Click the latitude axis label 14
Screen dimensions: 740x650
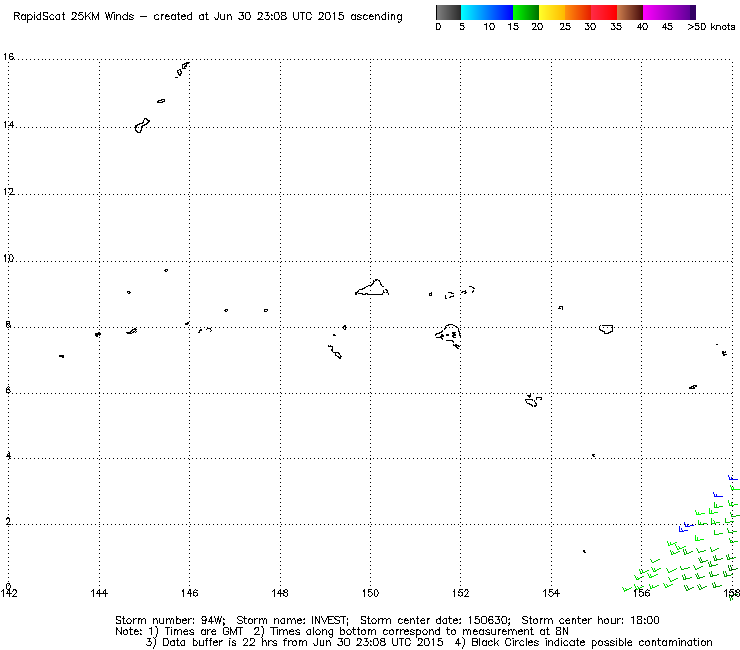[8, 125]
